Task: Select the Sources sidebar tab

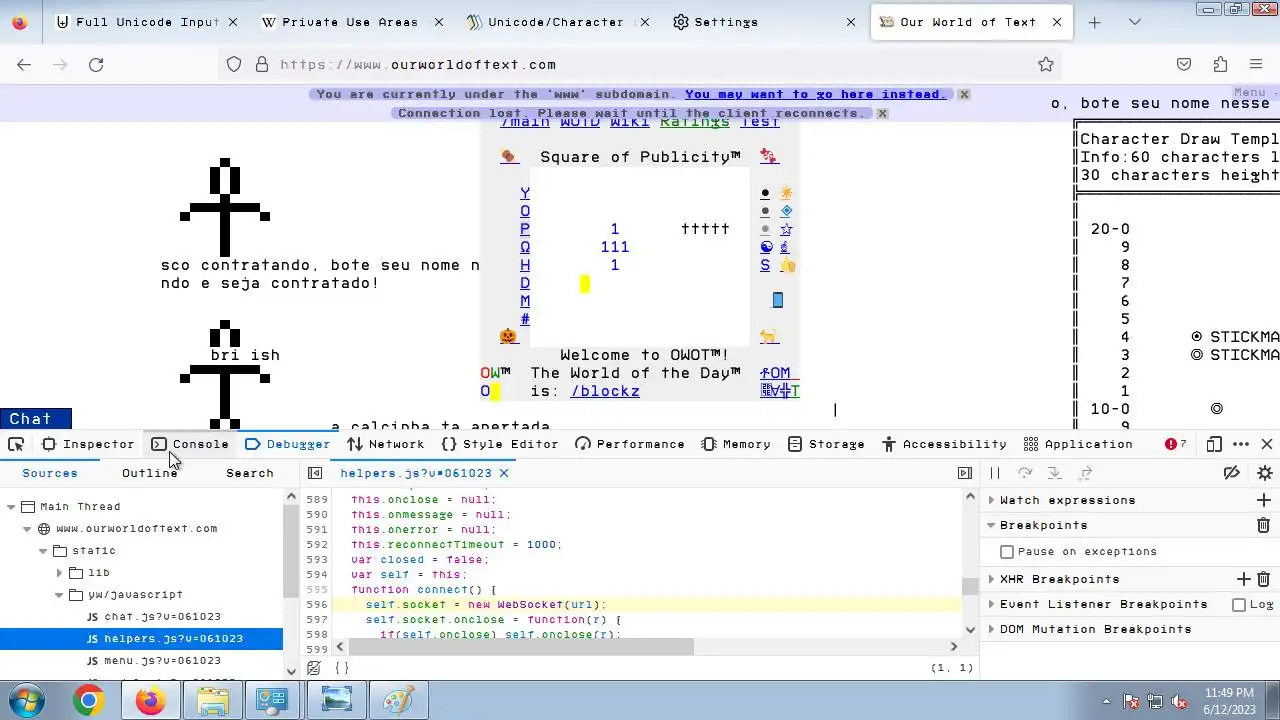Action: click(50, 473)
